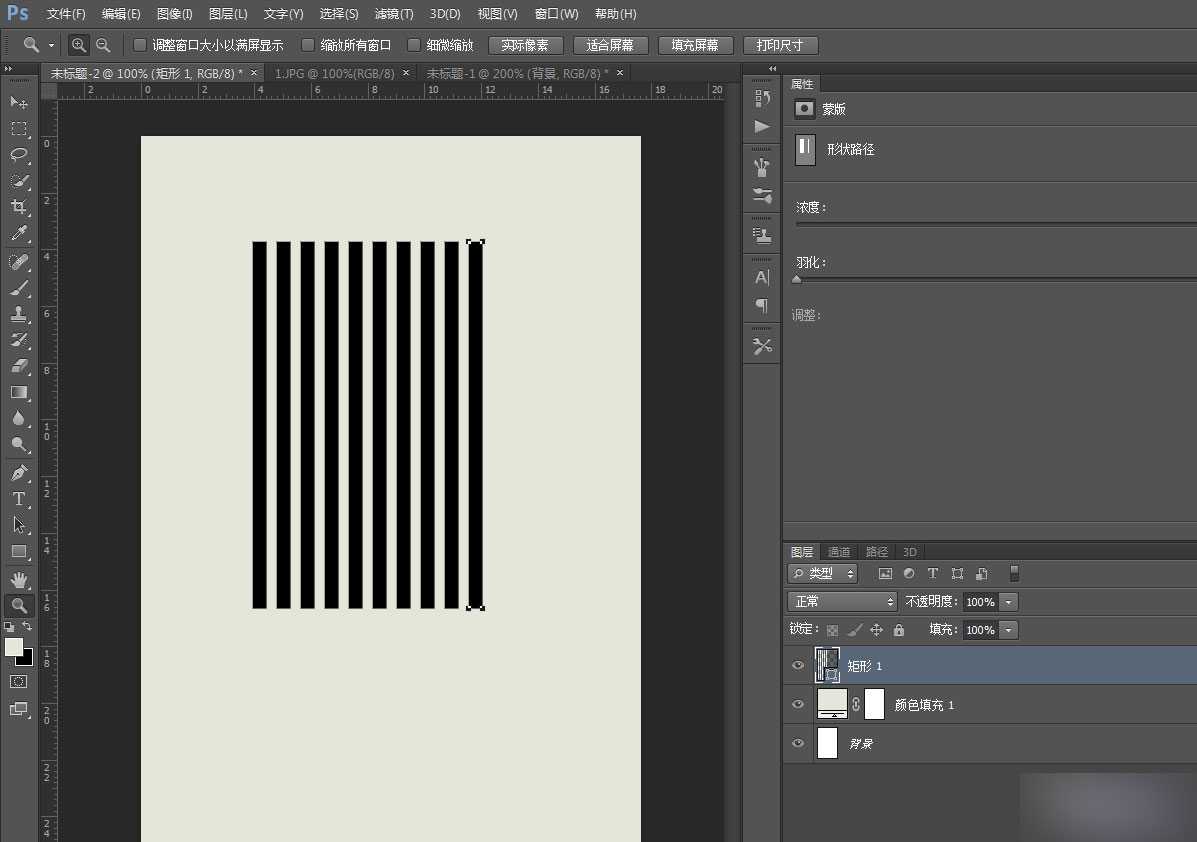
Task: Select the Move tool
Action: (19, 103)
